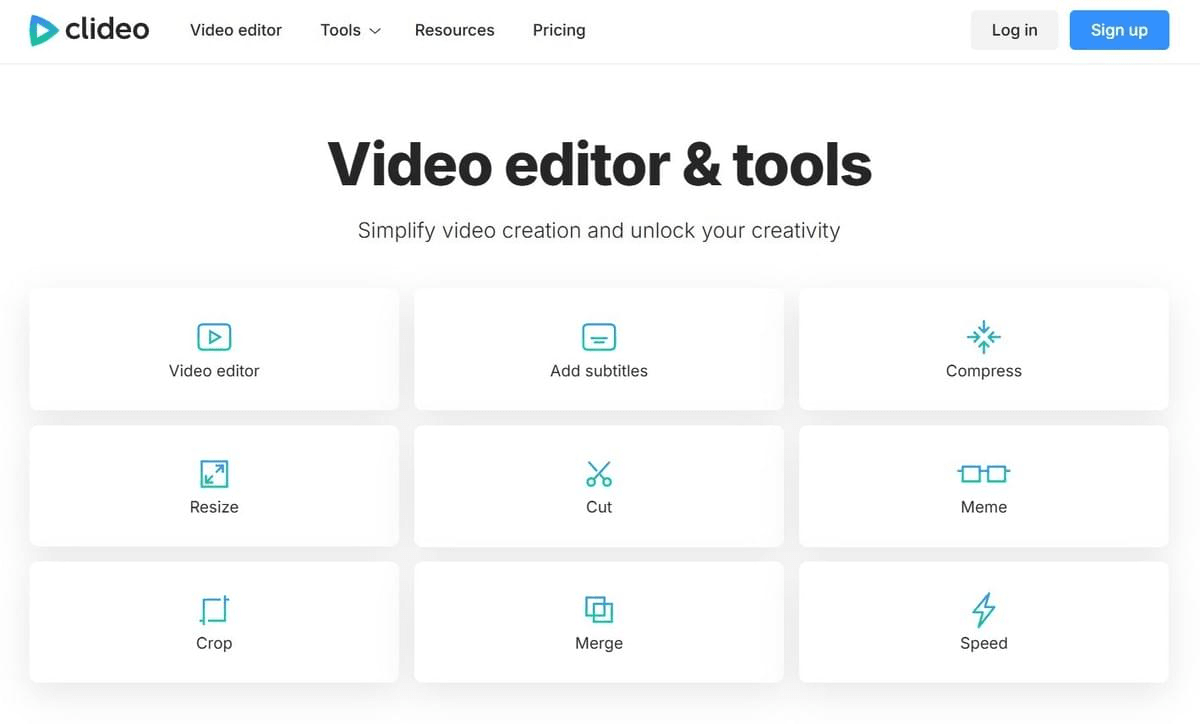Open the Pricing page link
The height and width of the screenshot is (724, 1200).
(x=559, y=30)
